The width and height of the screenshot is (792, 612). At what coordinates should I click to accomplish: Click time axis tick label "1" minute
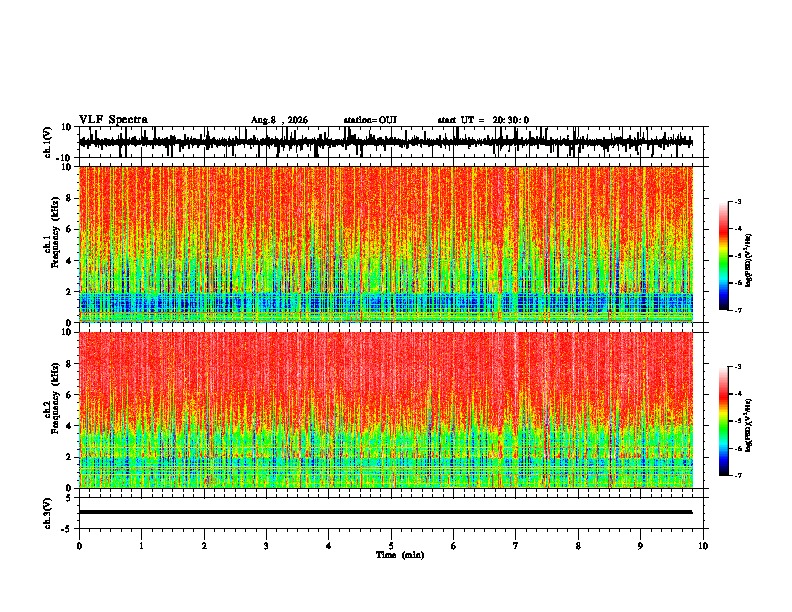141,546
